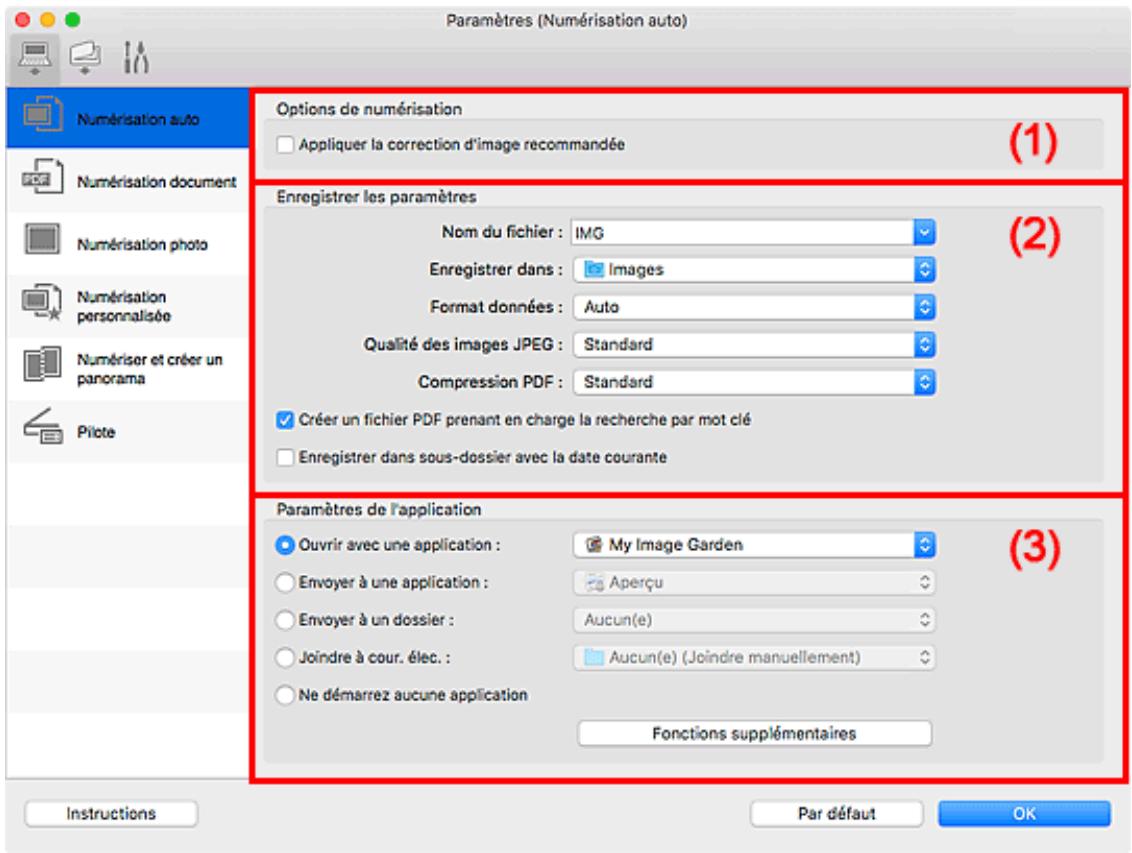Screen dimensions: 1132x853
Task: Click the Numérisation auto scanner icon
Action: tap(43, 115)
